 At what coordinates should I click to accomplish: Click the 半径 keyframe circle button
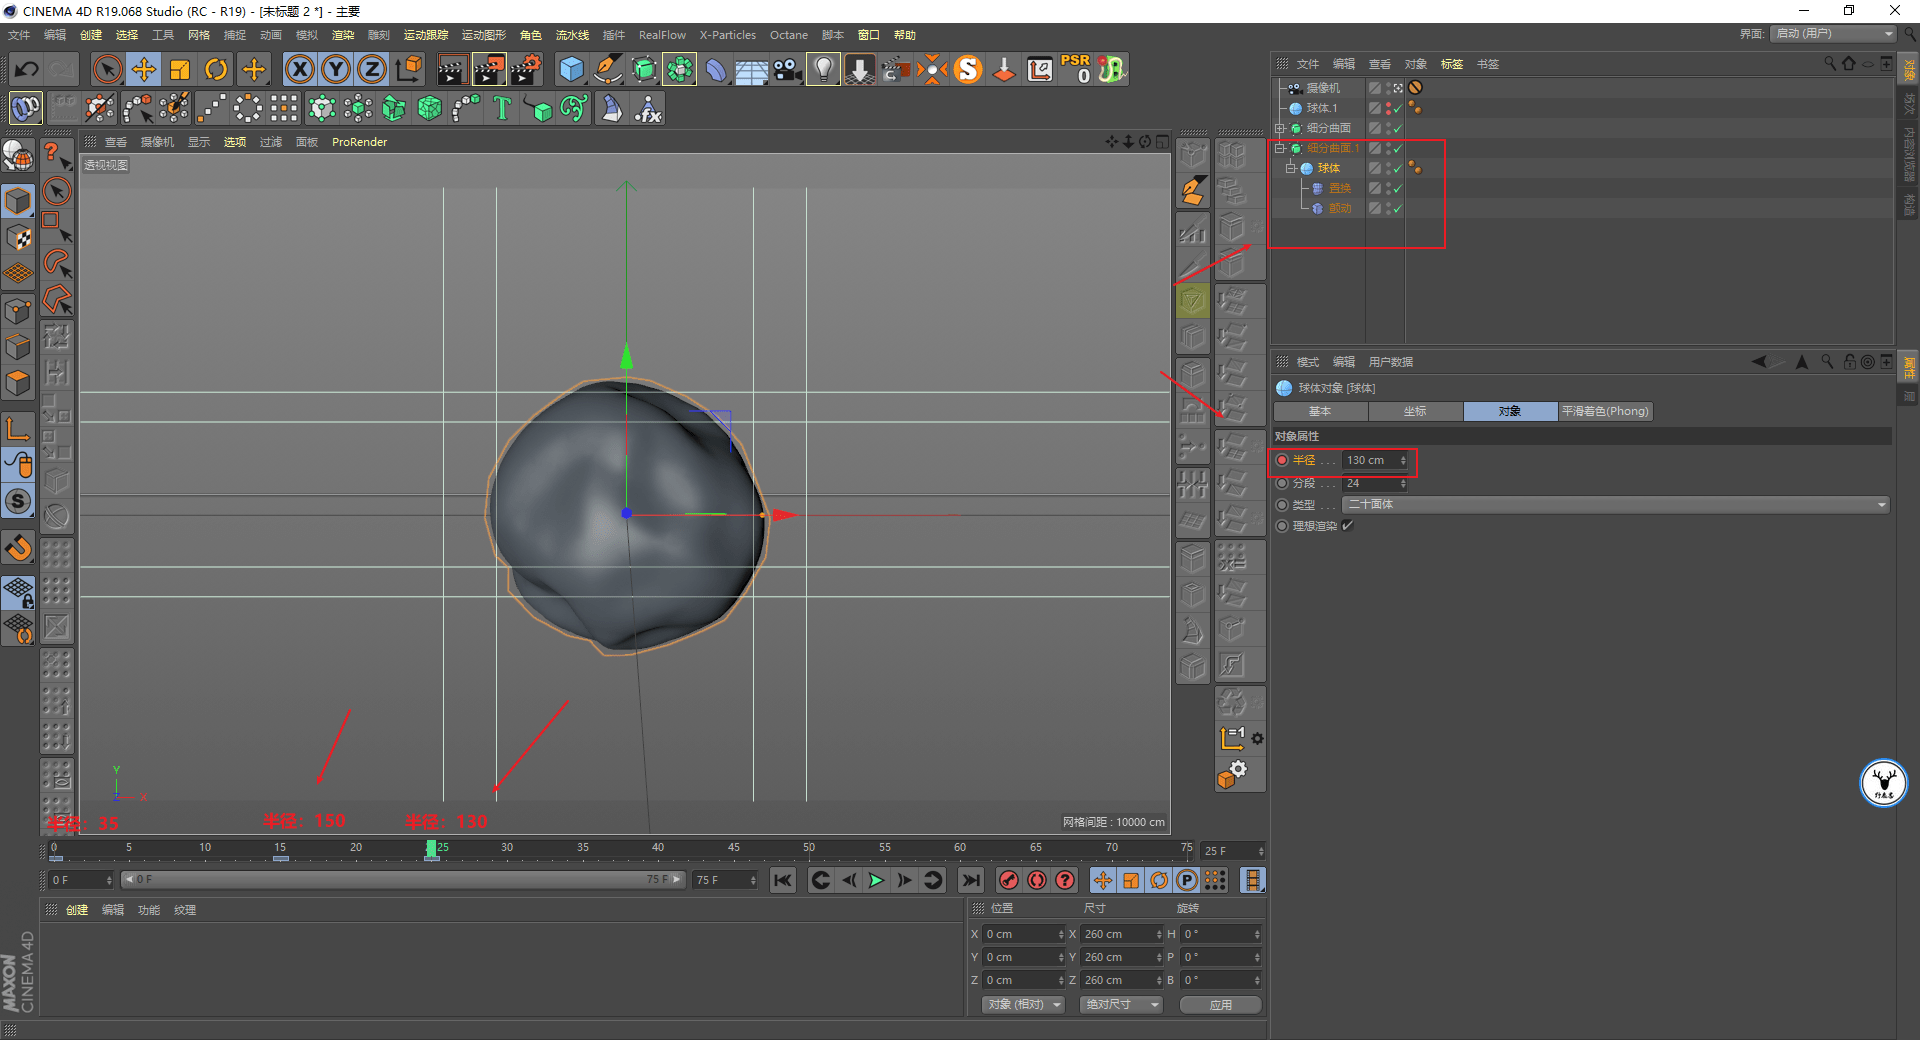(x=1282, y=460)
